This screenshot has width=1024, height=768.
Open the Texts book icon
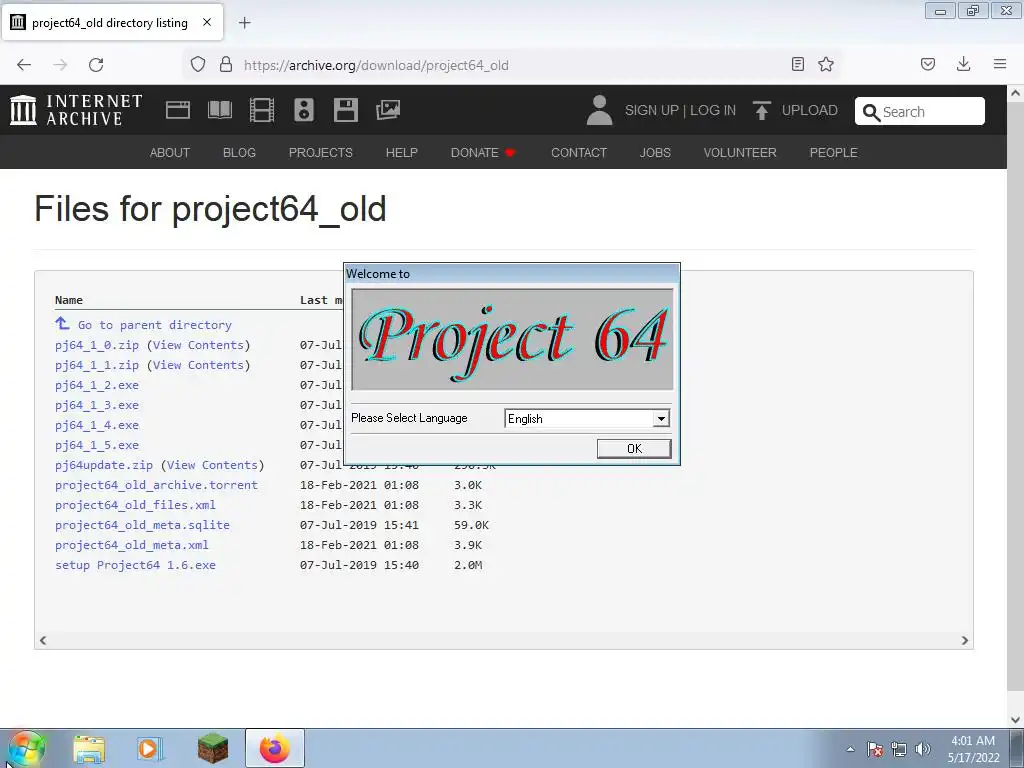[219, 110]
